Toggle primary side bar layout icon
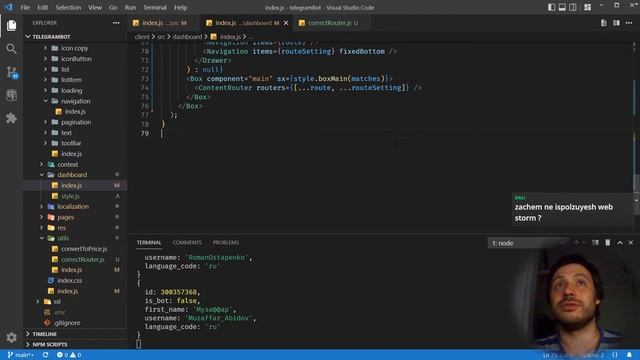This screenshot has width=640, height=360. click(x=551, y=7)
